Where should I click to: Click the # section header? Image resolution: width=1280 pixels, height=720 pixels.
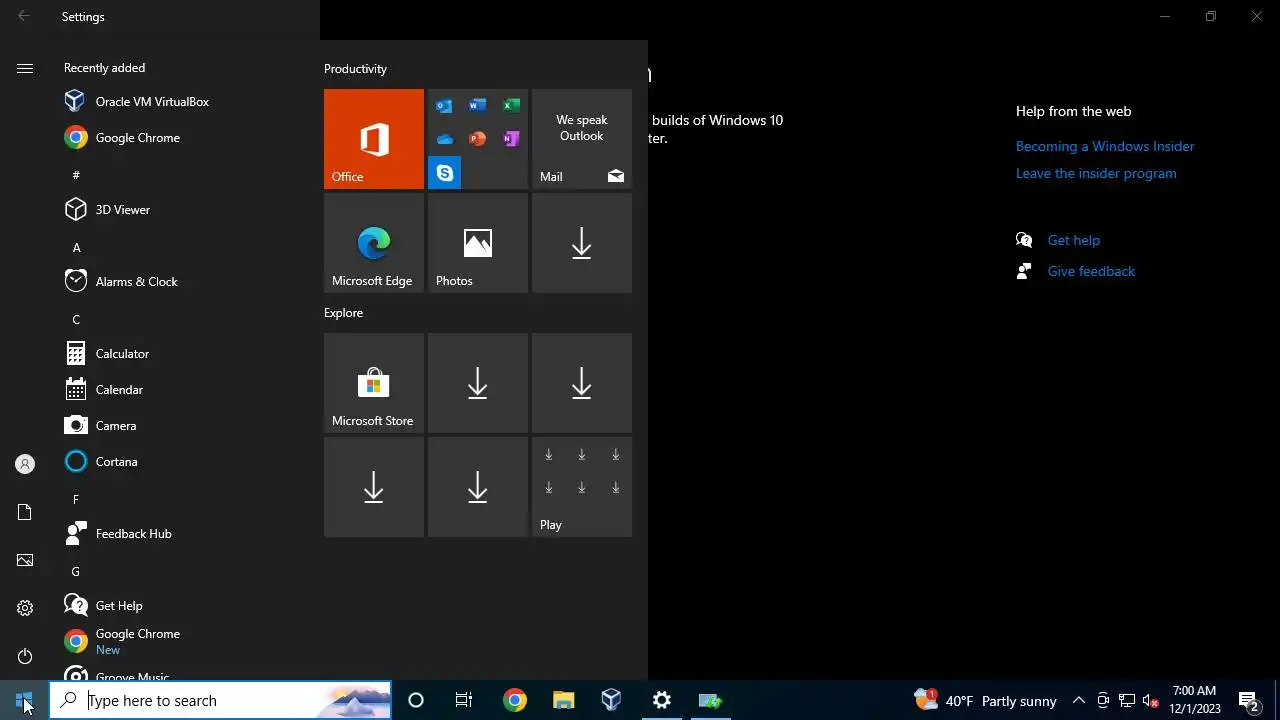pyautogui.click(x=76, y=175)
